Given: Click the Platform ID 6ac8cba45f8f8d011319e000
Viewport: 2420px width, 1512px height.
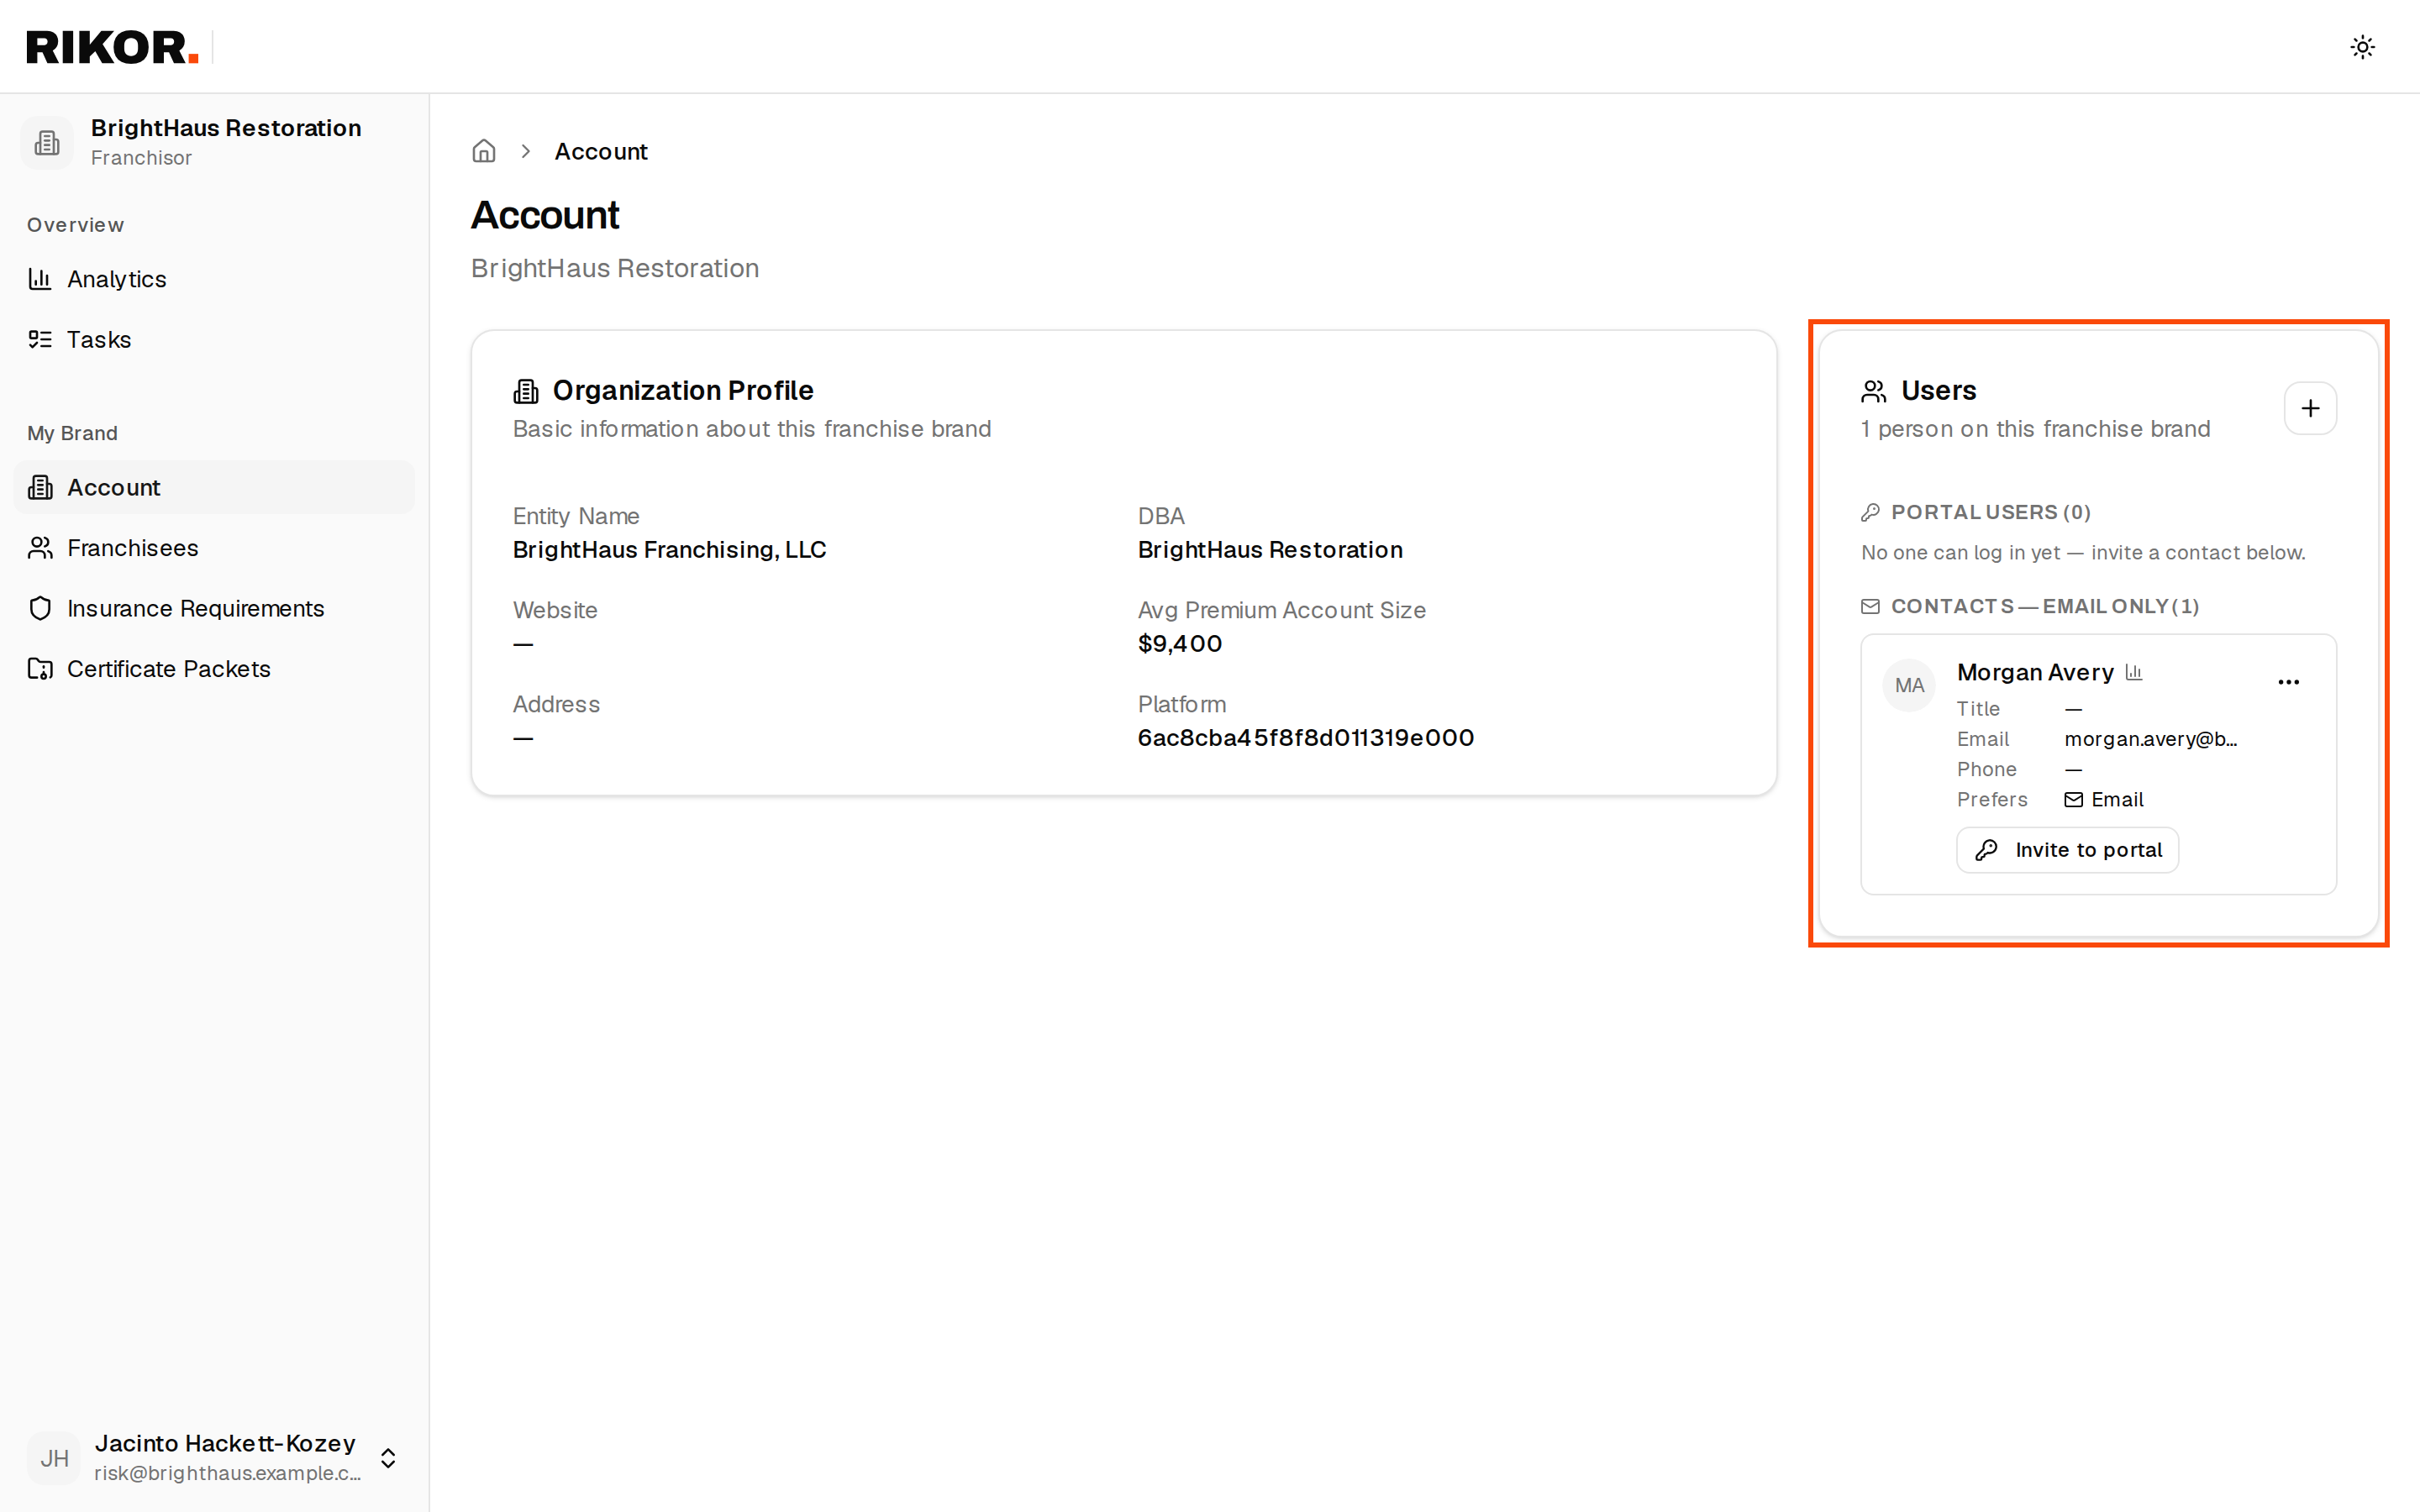Looking at the screenshot, I should click(x=1305, y=737).
